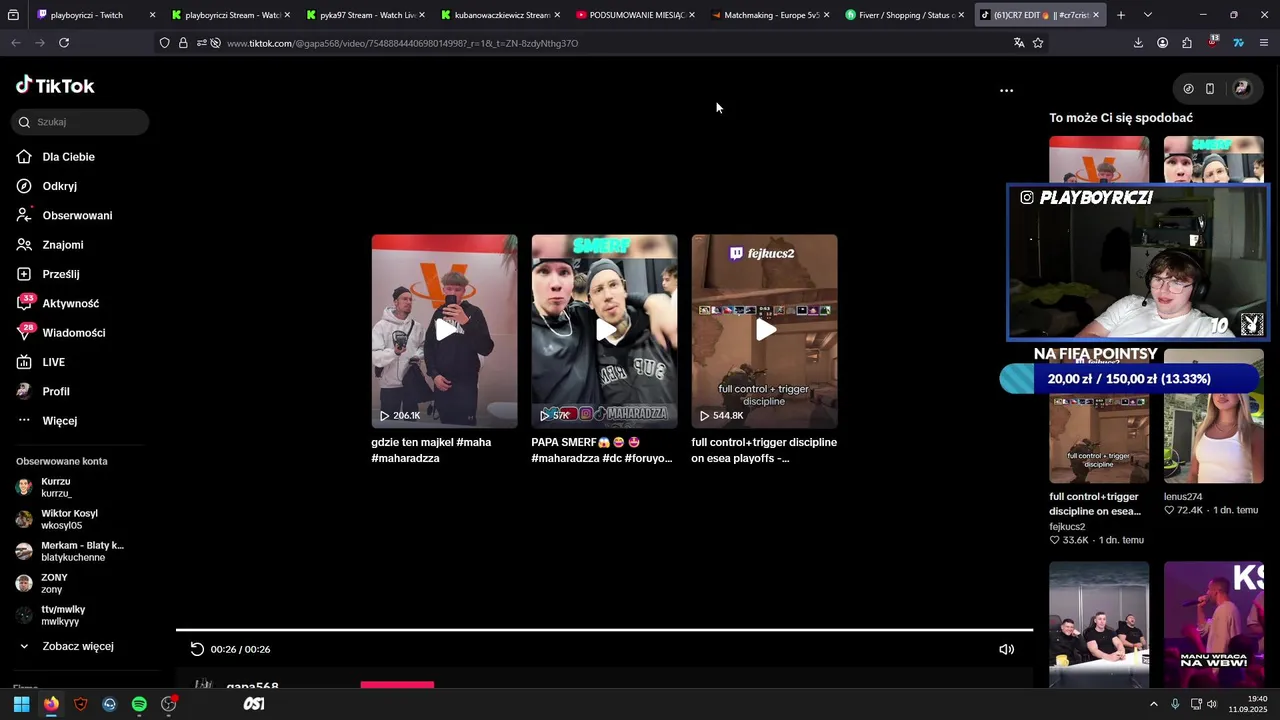
Task: Open a new browser tab
Action: click(x=1121, y=15)
